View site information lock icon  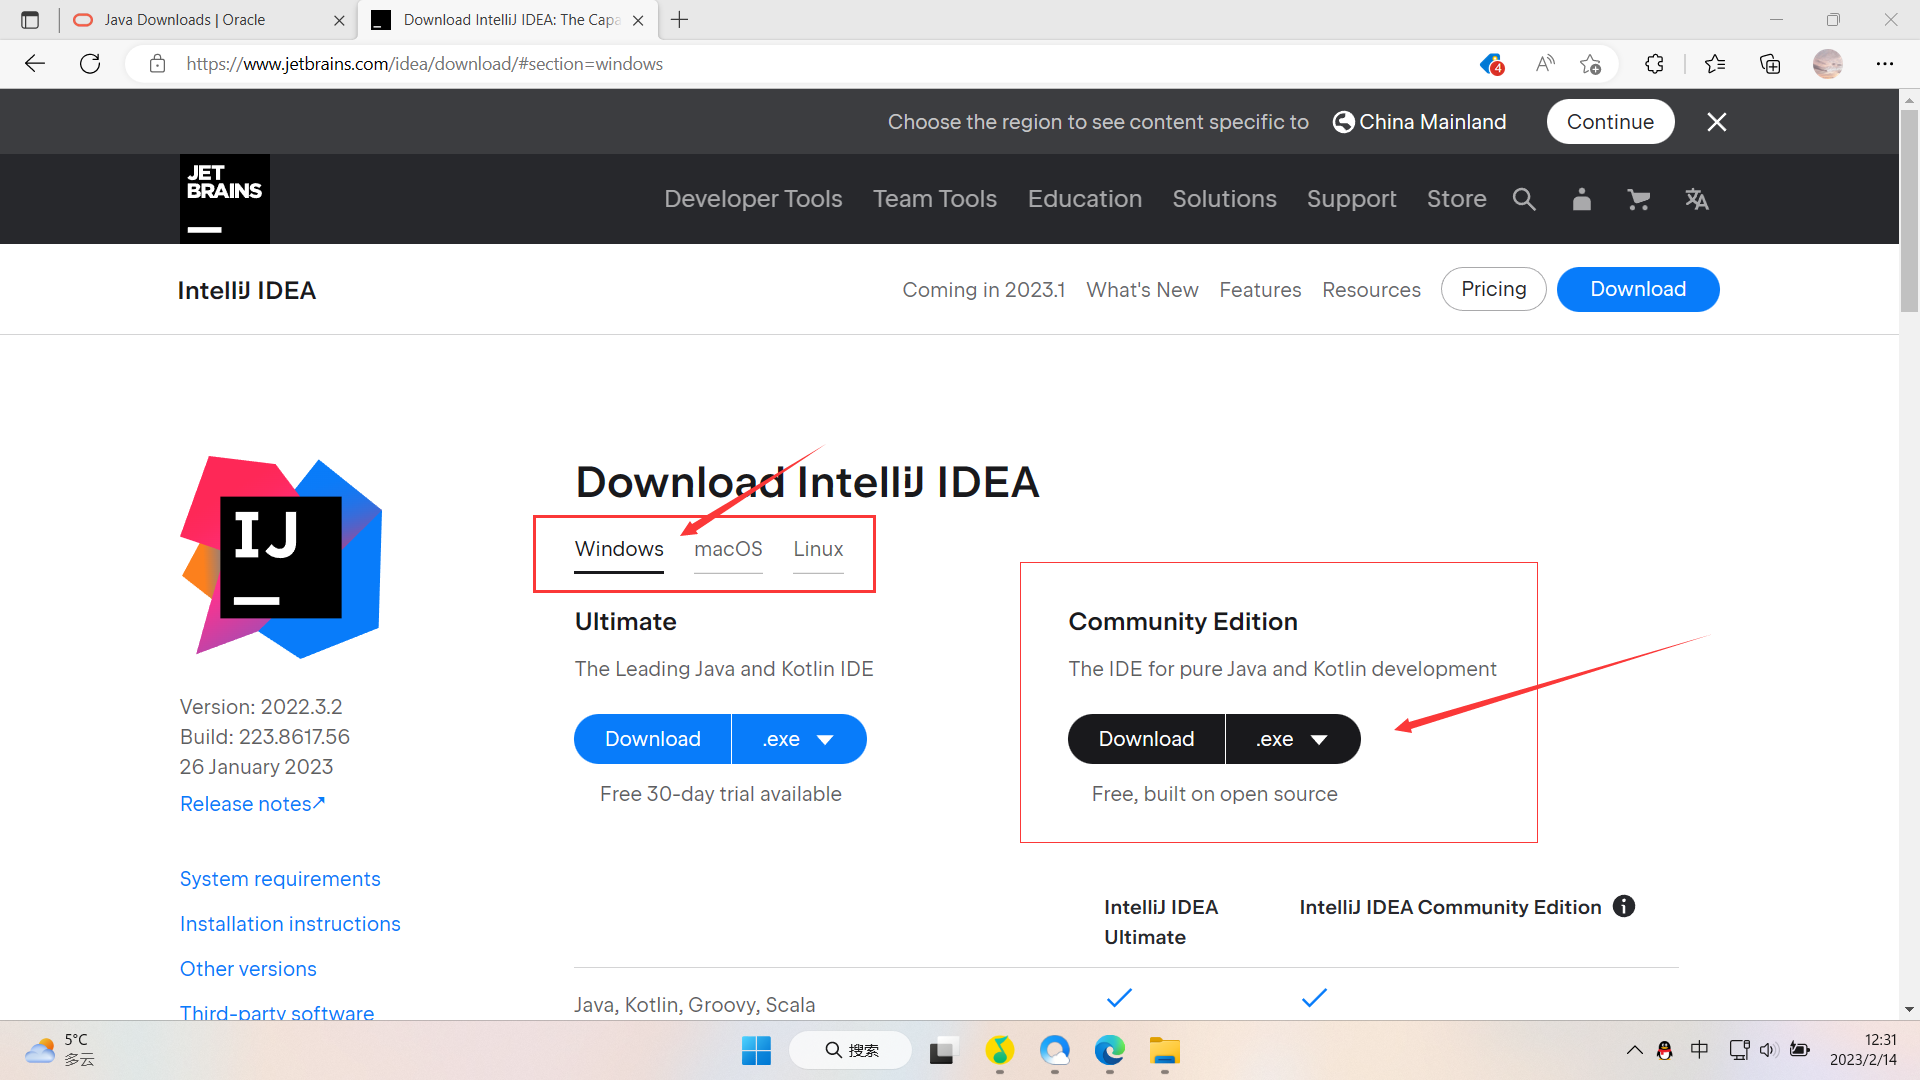tap(157, 64)
